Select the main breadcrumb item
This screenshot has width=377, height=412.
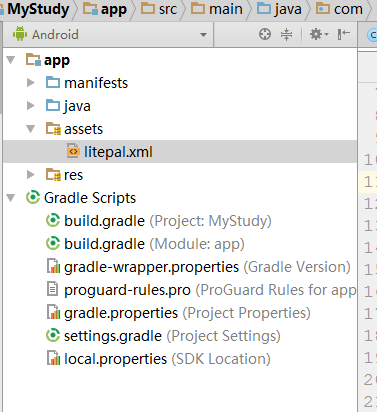pyautogui.click(x=216, y=9)
